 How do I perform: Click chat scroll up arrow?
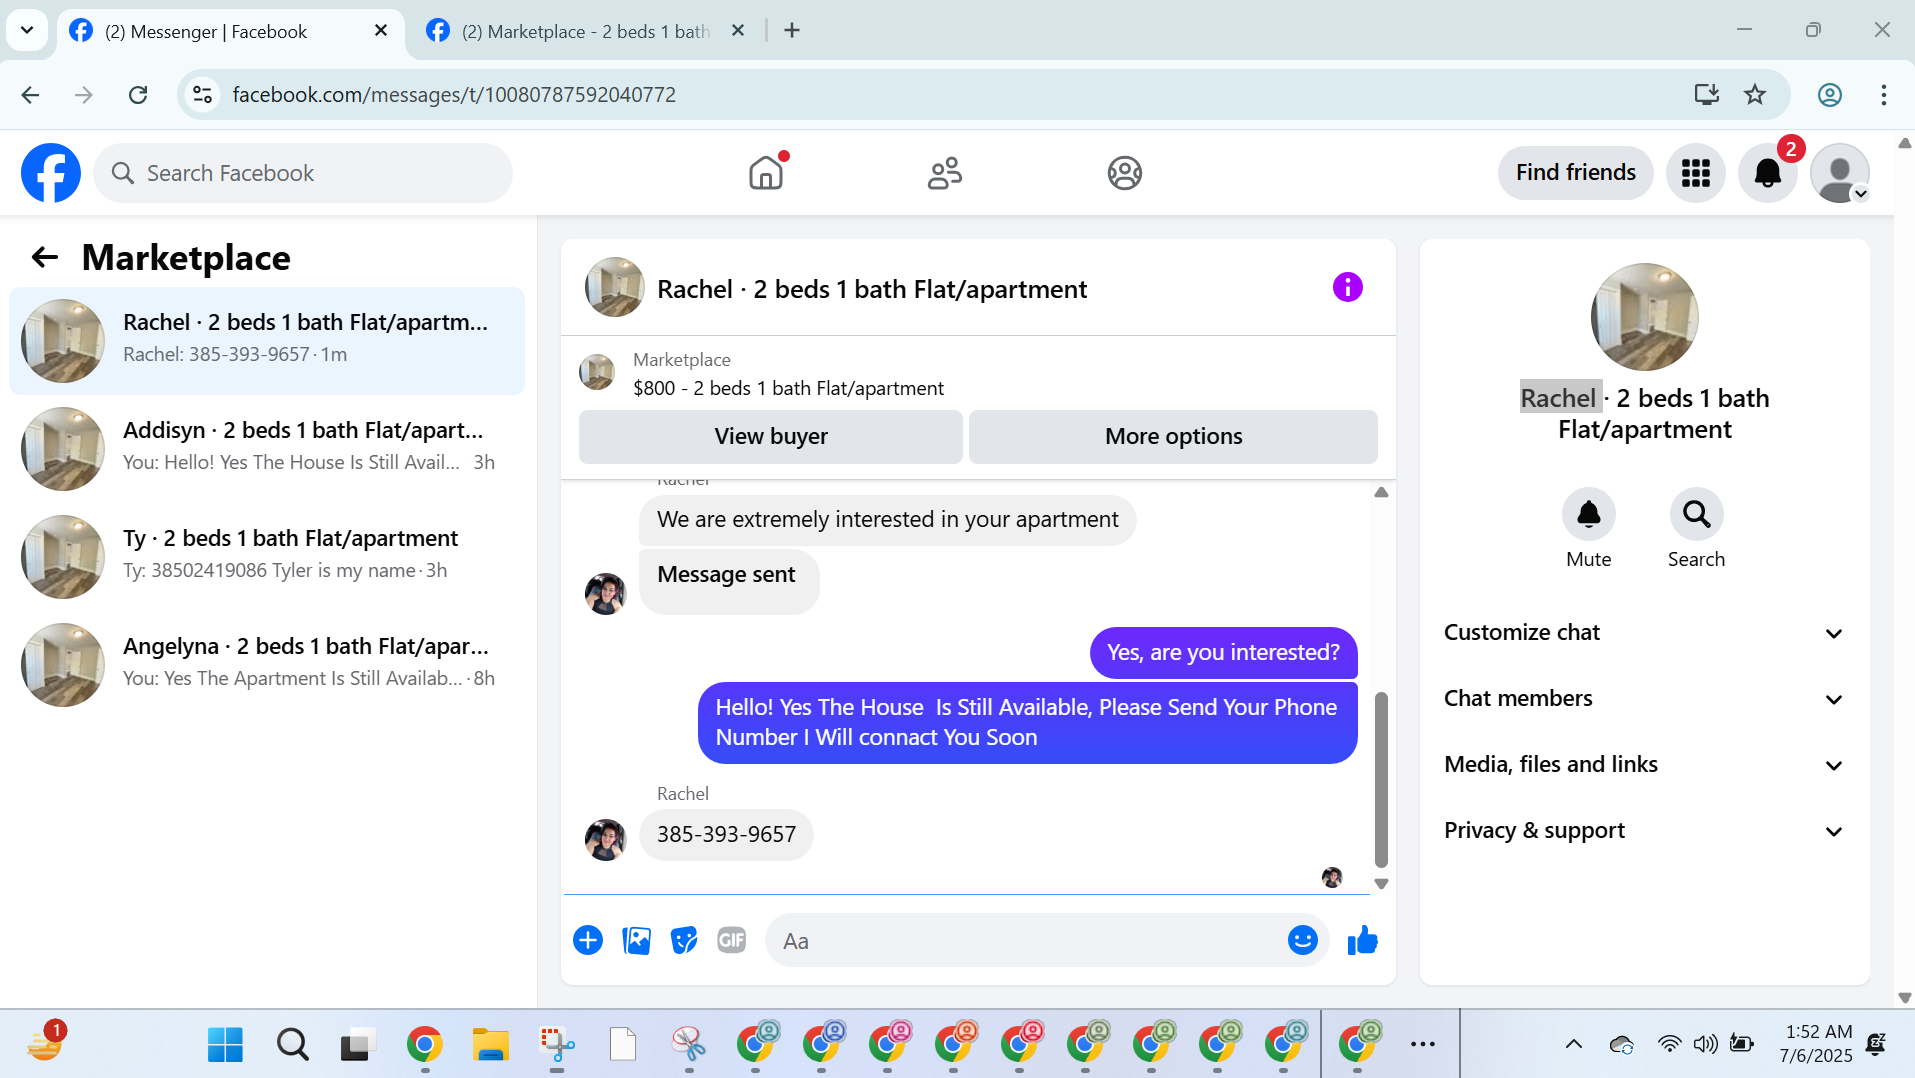(x=1381, y=492)
